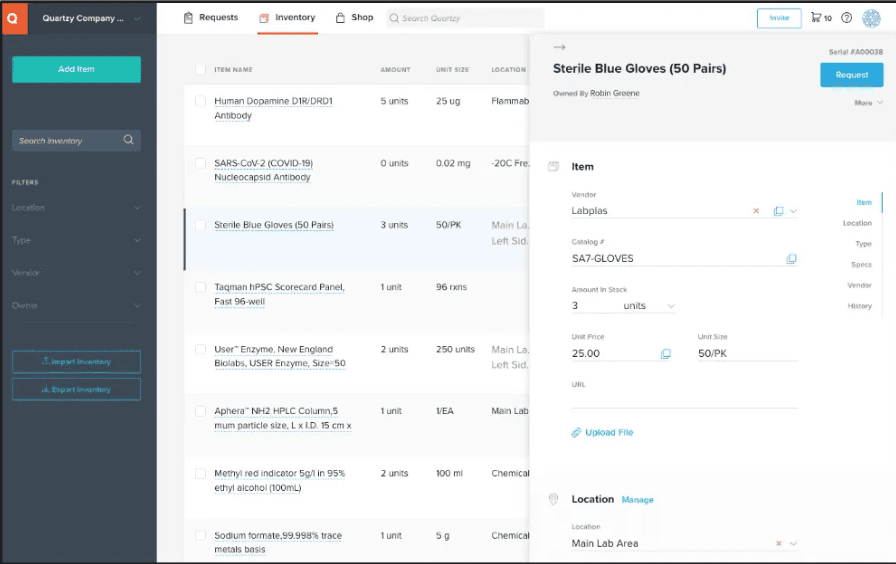Expand the More options menu under Request
Image resolution: width=896 pixels, height=564 pixels.
pyautogui.click(x=868, y=103)
